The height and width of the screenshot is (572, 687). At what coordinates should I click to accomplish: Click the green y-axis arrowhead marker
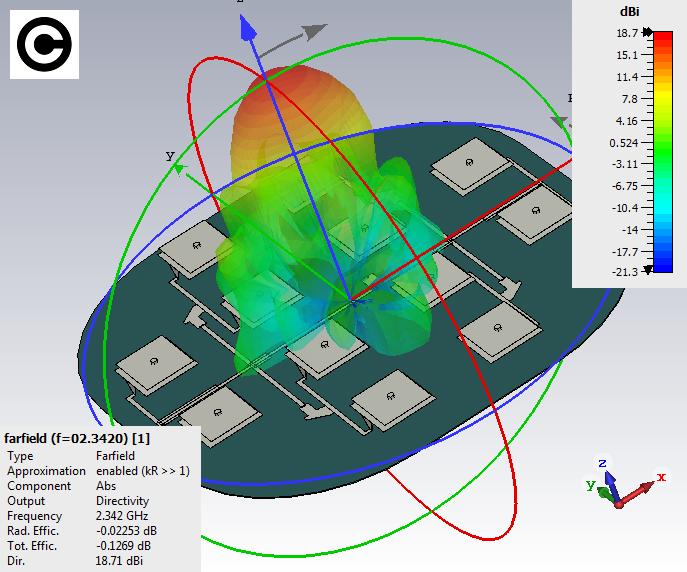point(178,168)
